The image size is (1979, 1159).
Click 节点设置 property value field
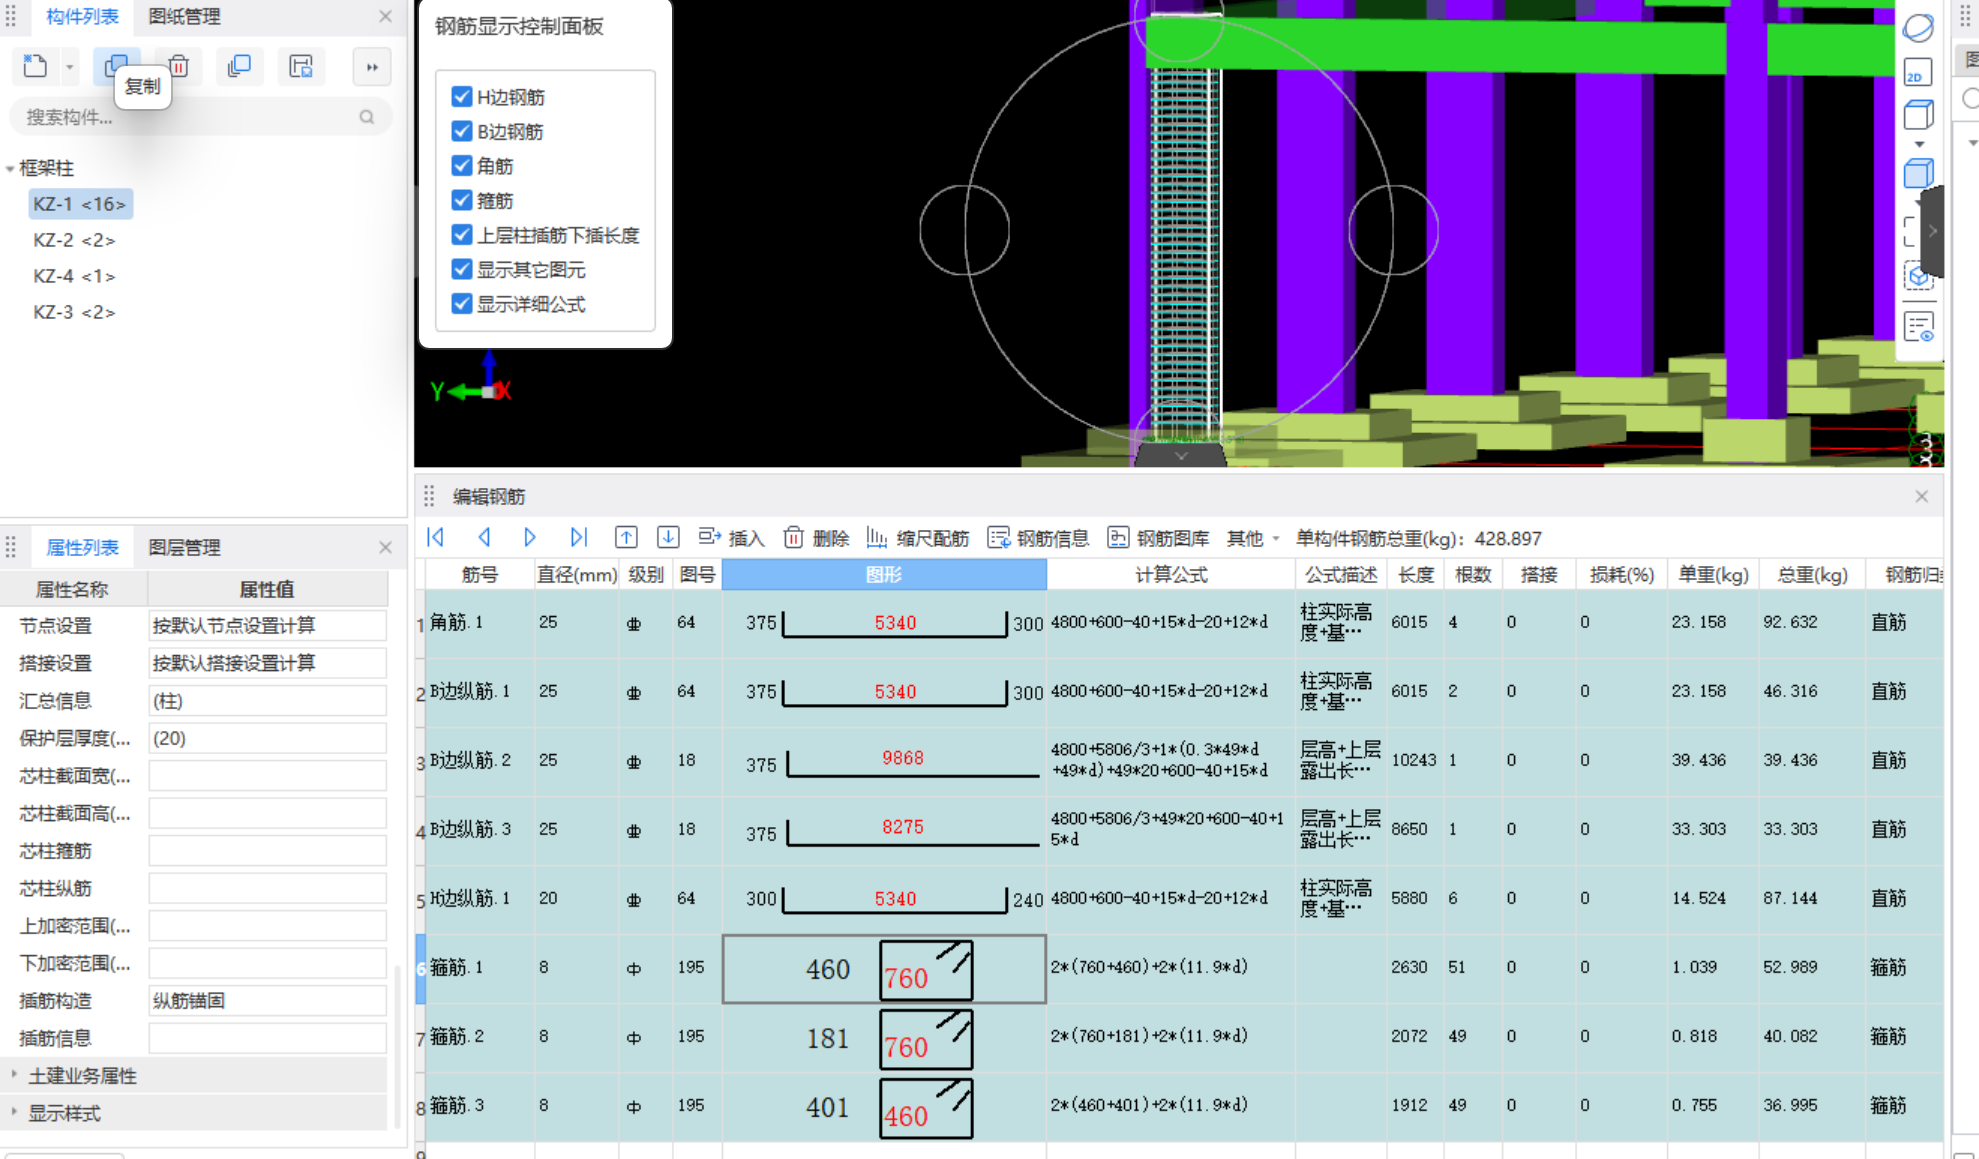(x=267, y=625)
